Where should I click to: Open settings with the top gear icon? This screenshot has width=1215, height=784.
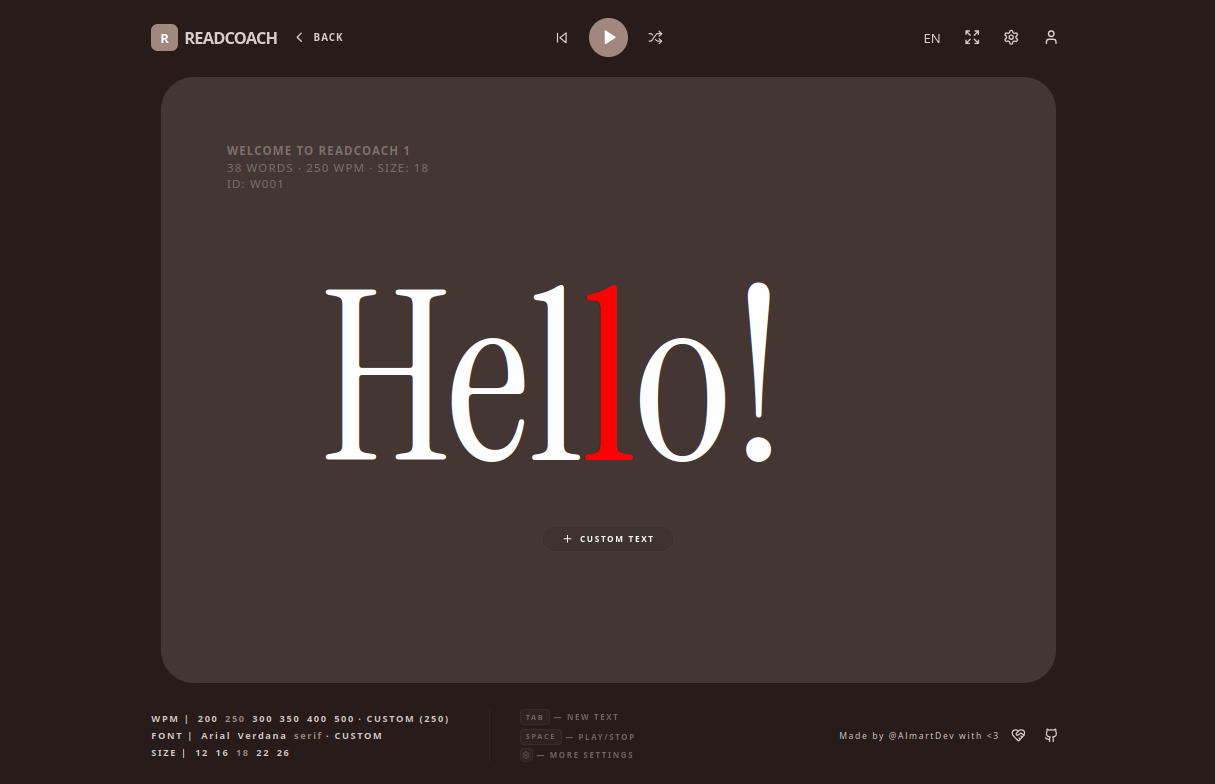pyautogui.click(x=1011, y=38)
